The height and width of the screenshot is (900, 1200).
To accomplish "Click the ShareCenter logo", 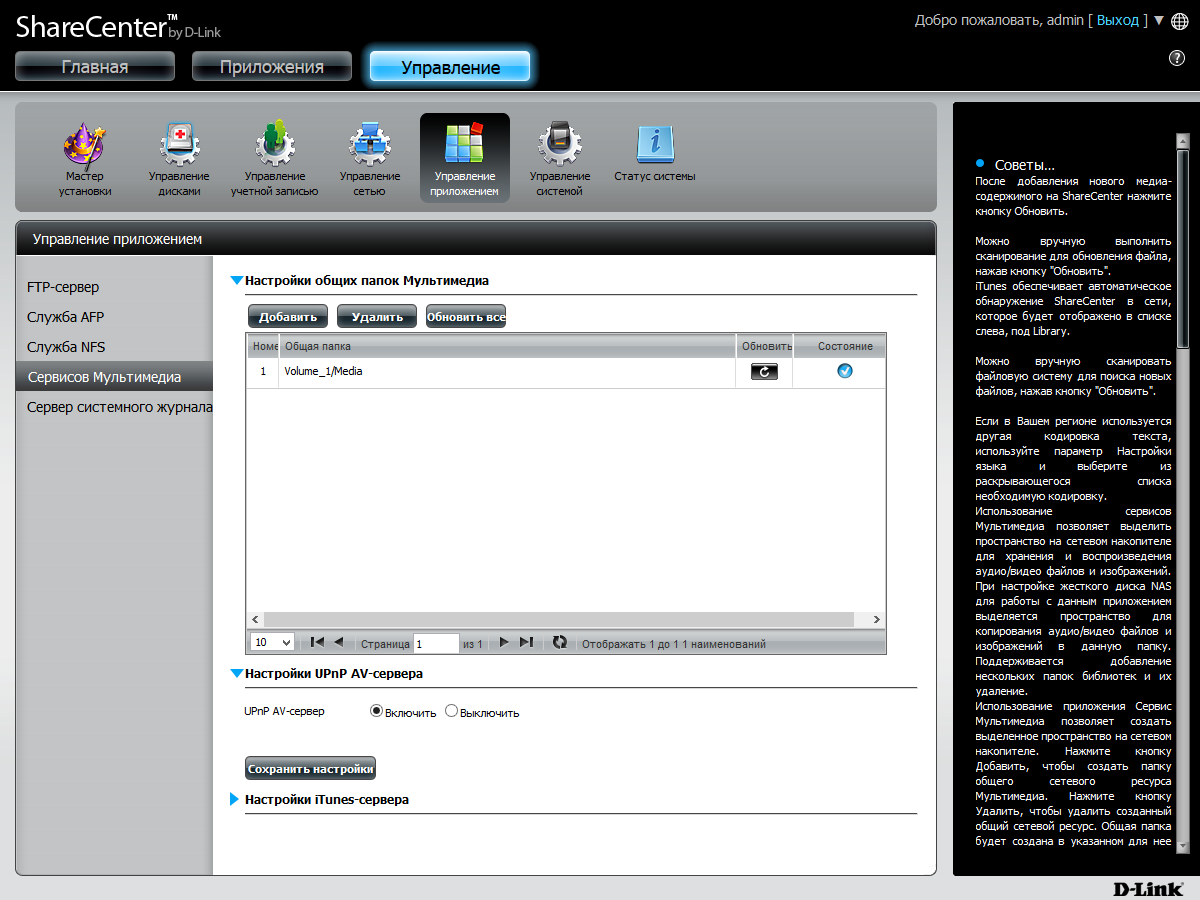I will coord(118,25).
